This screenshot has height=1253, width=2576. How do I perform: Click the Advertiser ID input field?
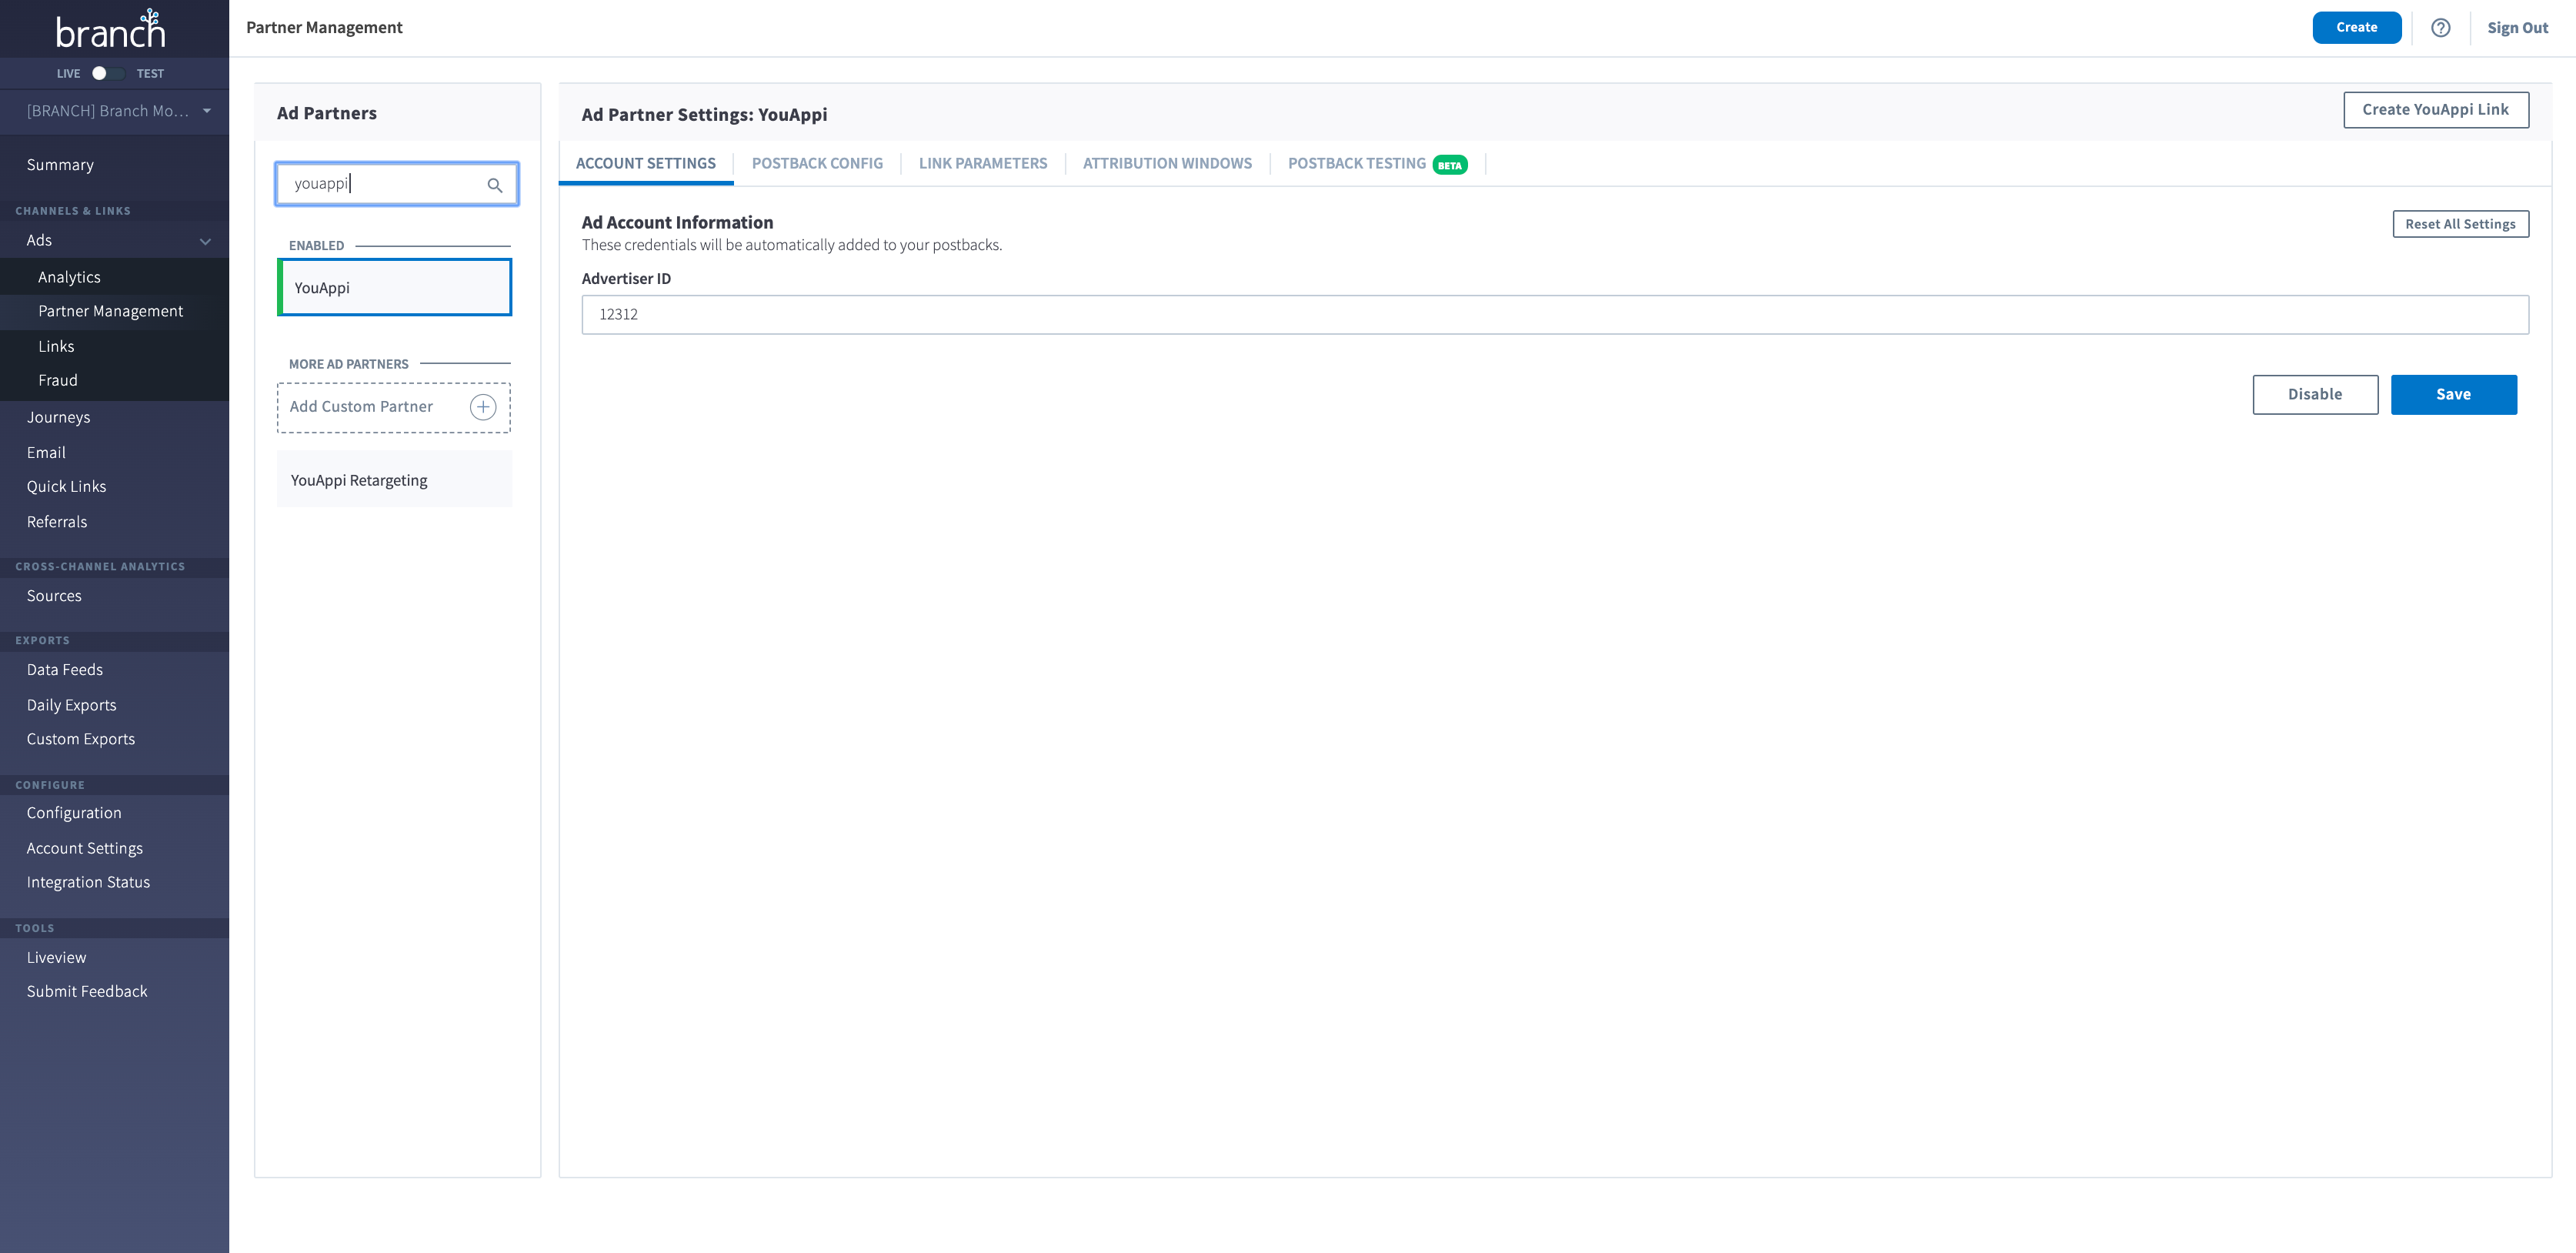(1555, 314)
